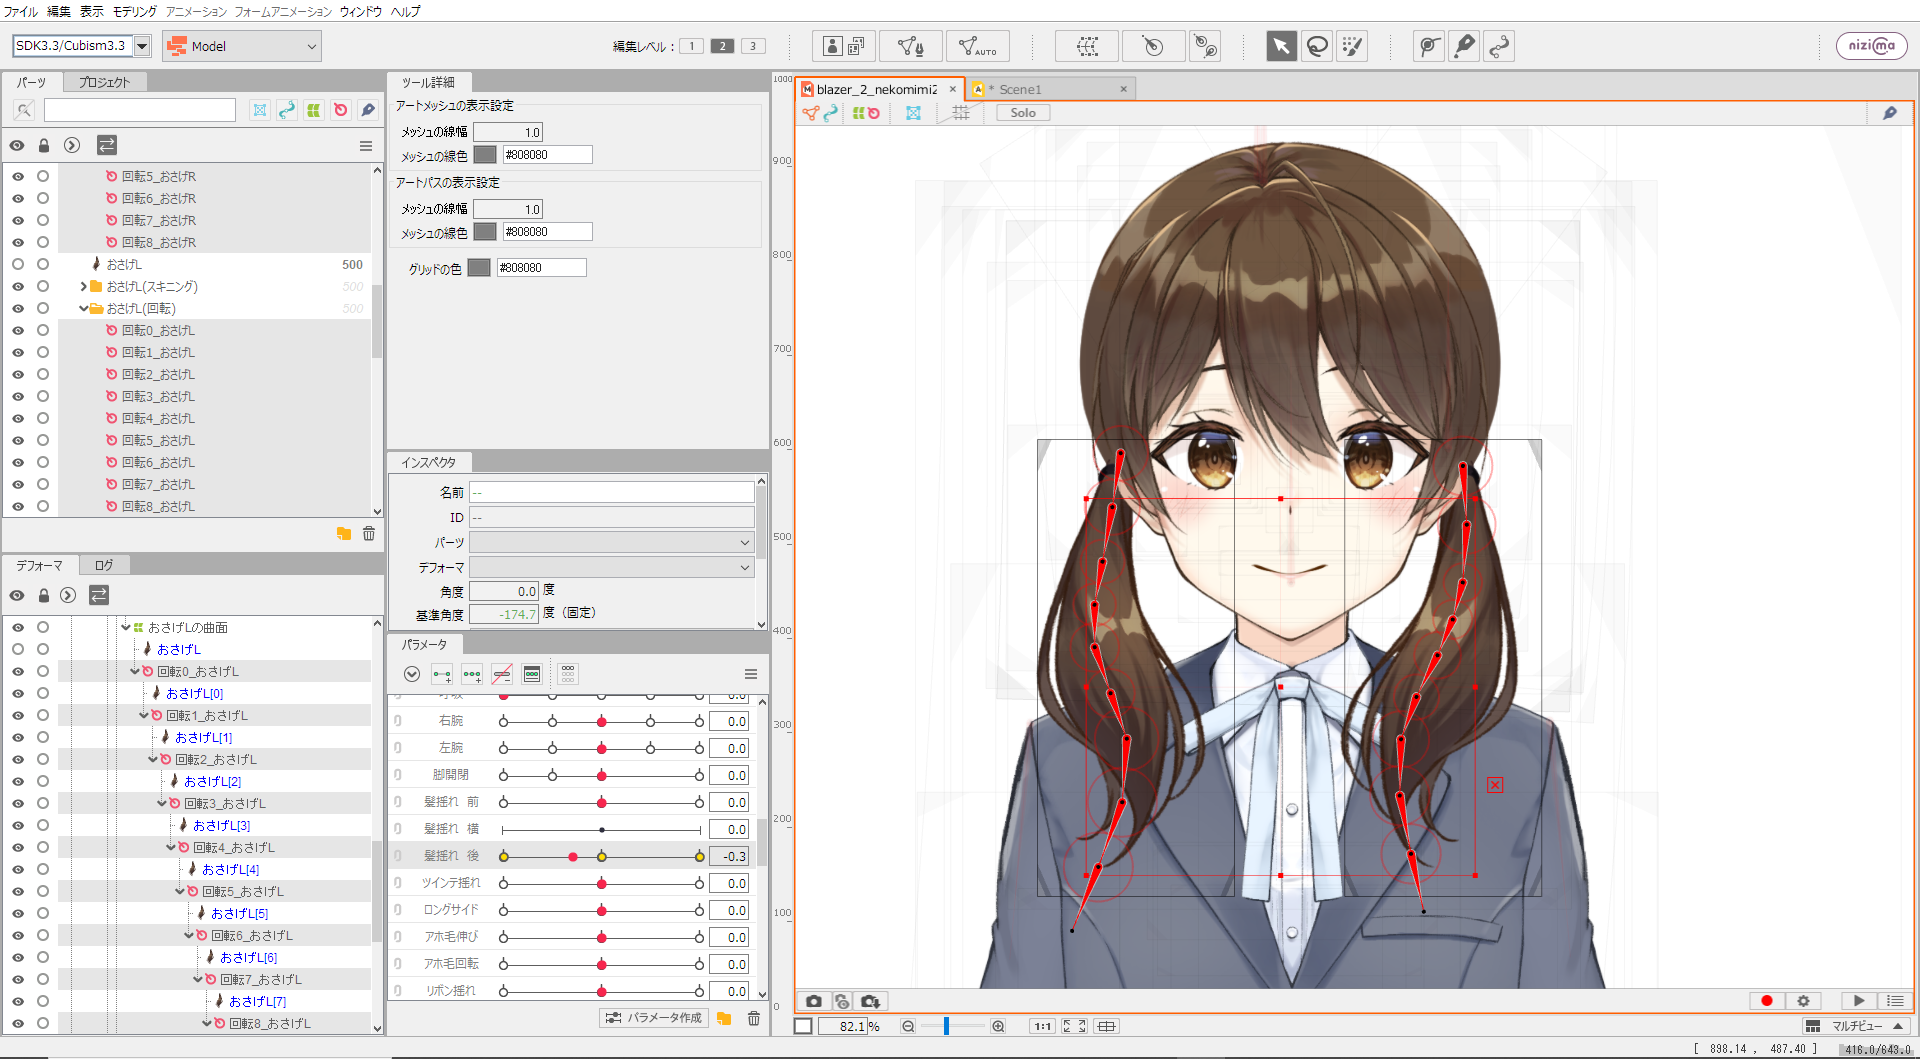Select the lasso selection tool
Screen dimensions: 1920x1059
pos(1317,46)
